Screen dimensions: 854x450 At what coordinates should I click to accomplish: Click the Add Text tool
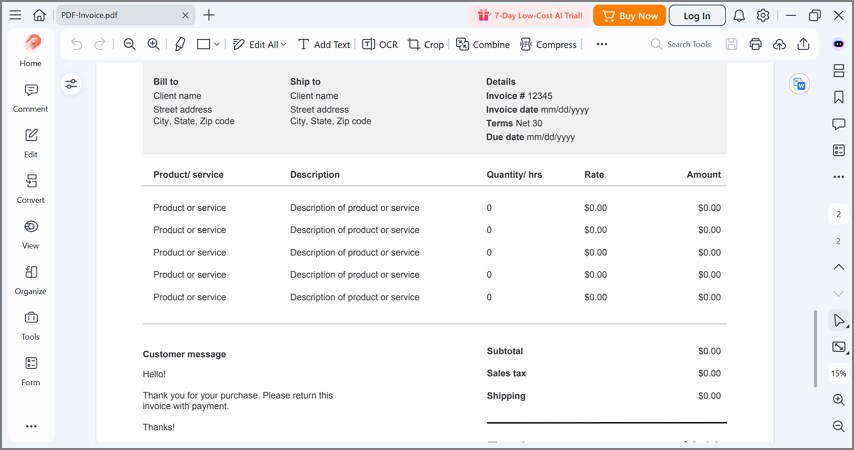(x=324, y=44)
